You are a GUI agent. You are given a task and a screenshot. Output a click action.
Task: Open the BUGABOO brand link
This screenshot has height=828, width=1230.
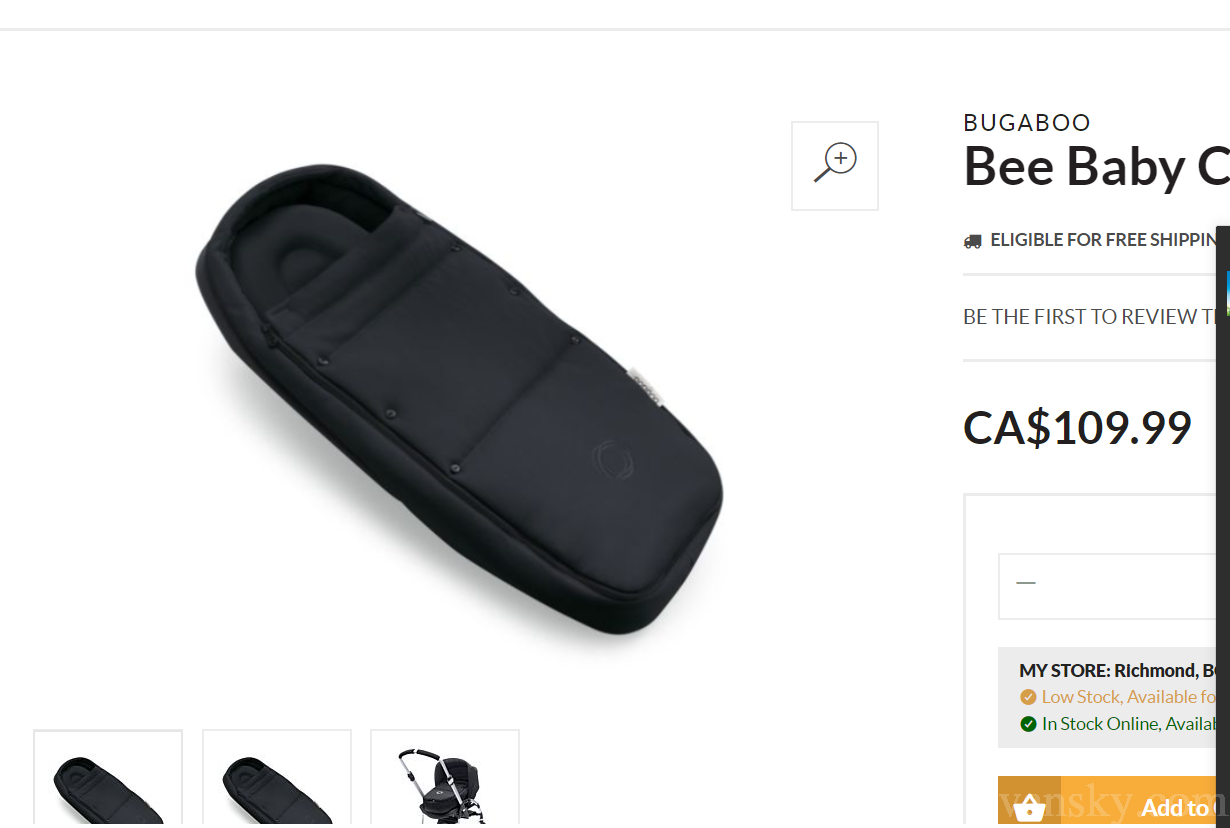[x=1027, y=122]
